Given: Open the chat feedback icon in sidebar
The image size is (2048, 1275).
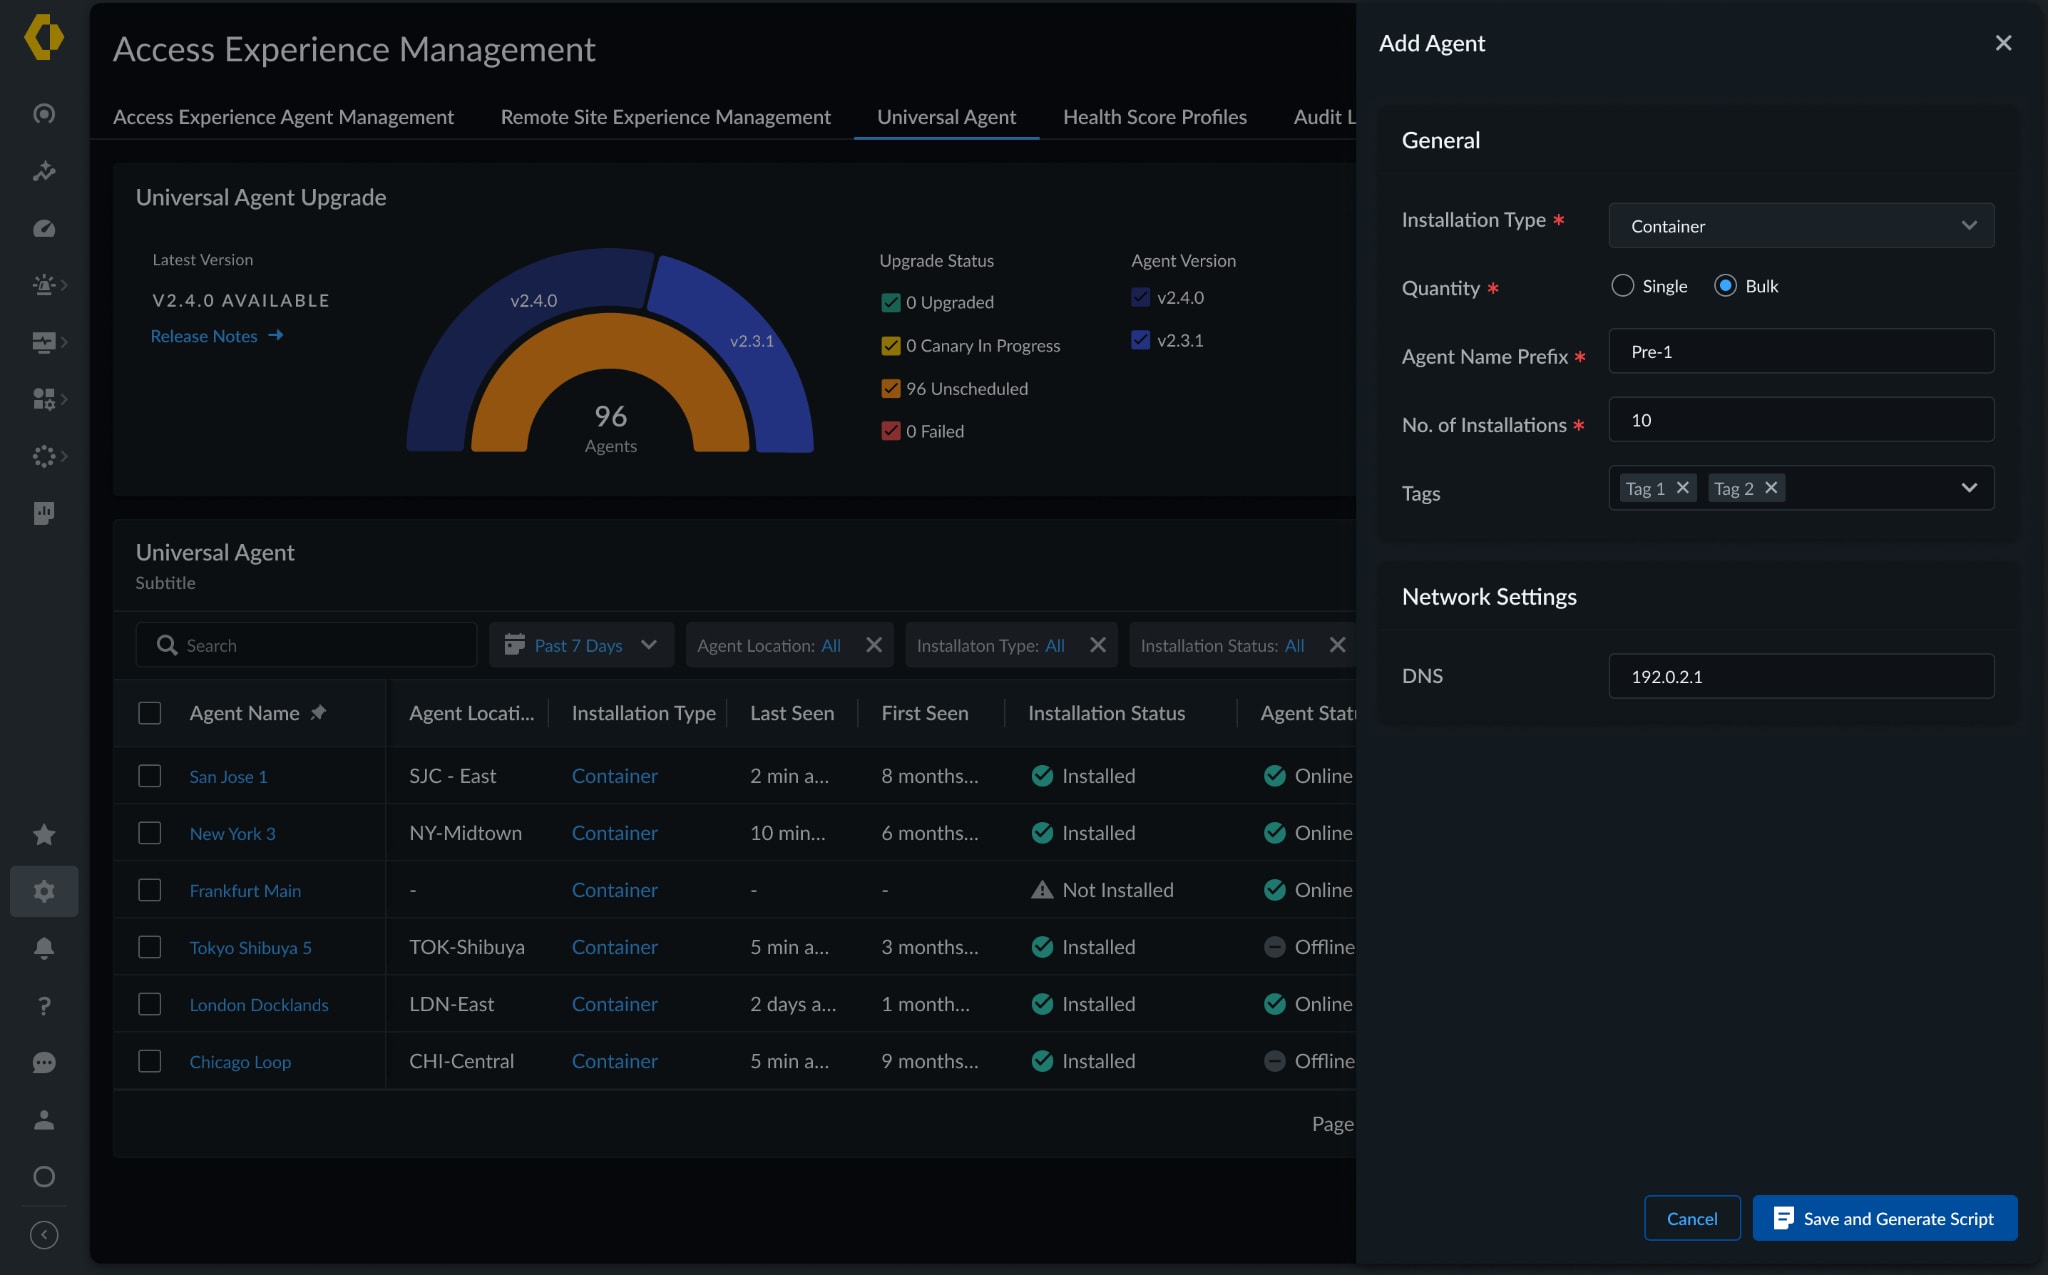Looking at the screenshot, I should click(x=44, y=1062).
